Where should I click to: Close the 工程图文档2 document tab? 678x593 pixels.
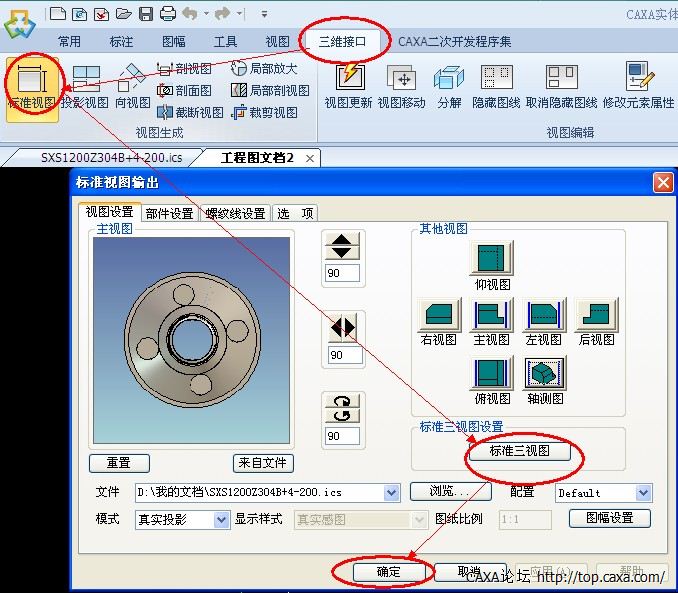click(310, 159)
